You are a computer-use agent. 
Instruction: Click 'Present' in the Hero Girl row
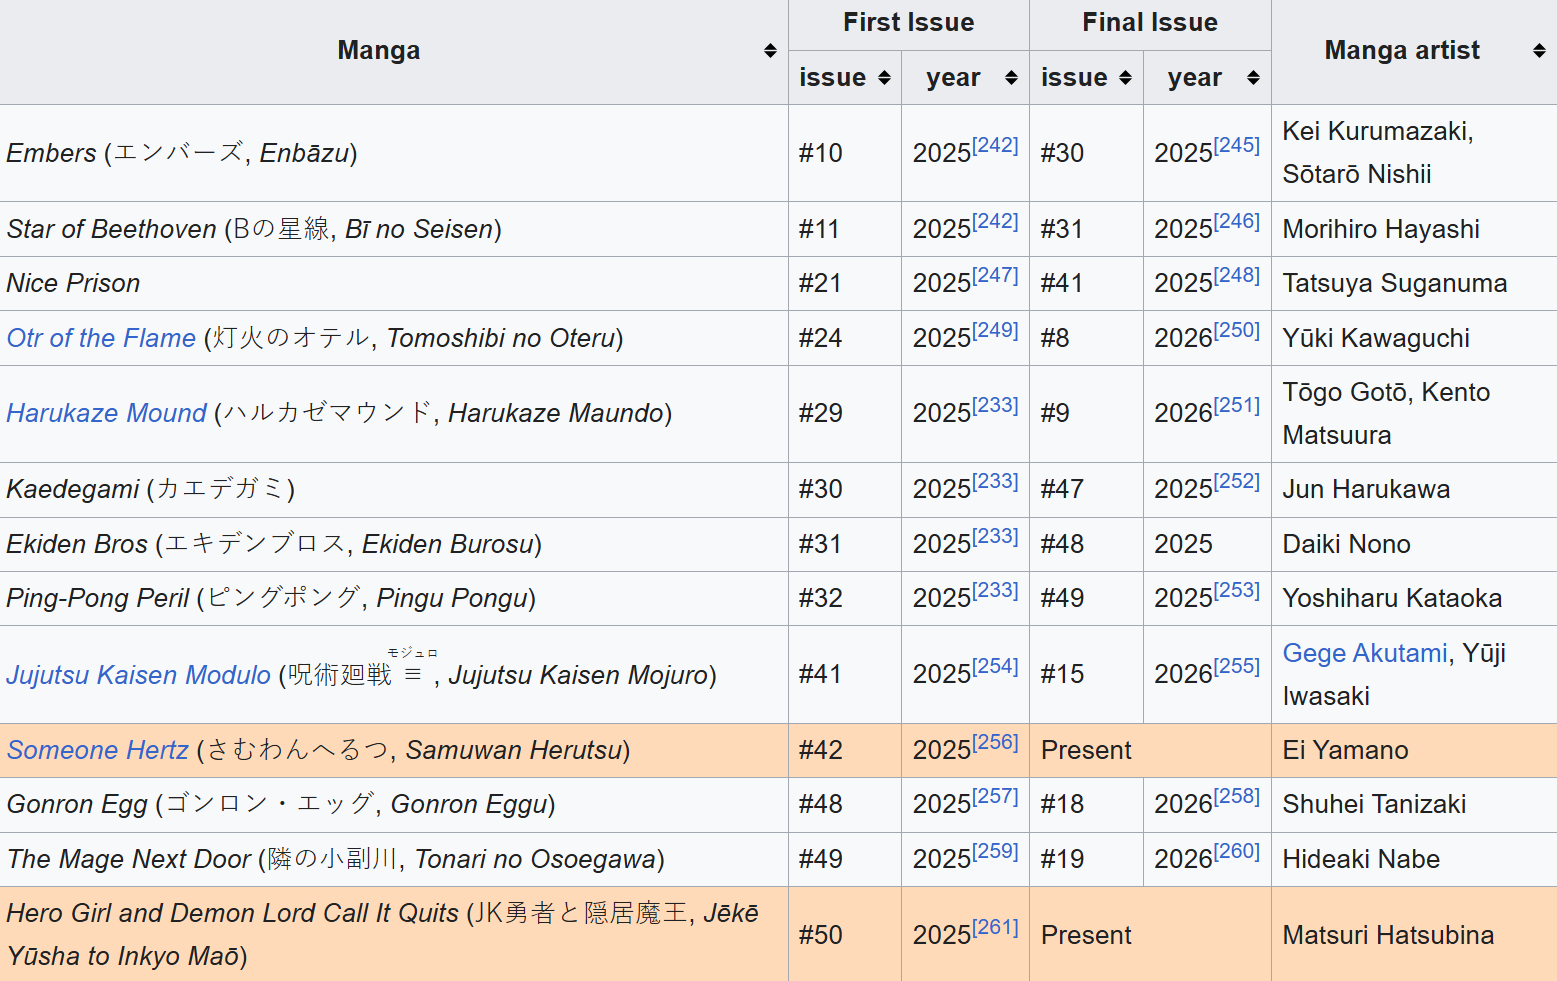[x=1086, y=935]
